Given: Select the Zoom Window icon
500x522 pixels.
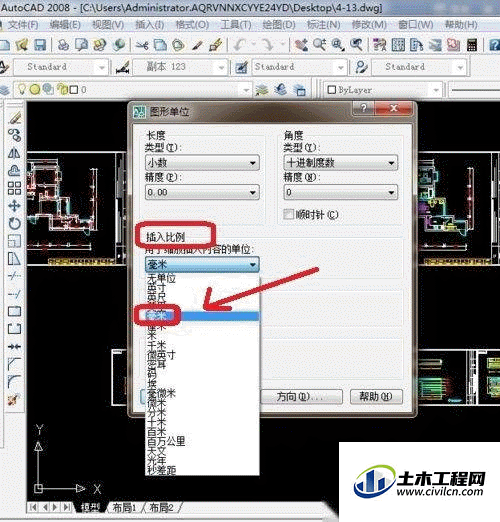Looking at the screenshot, I should (338, 45).
